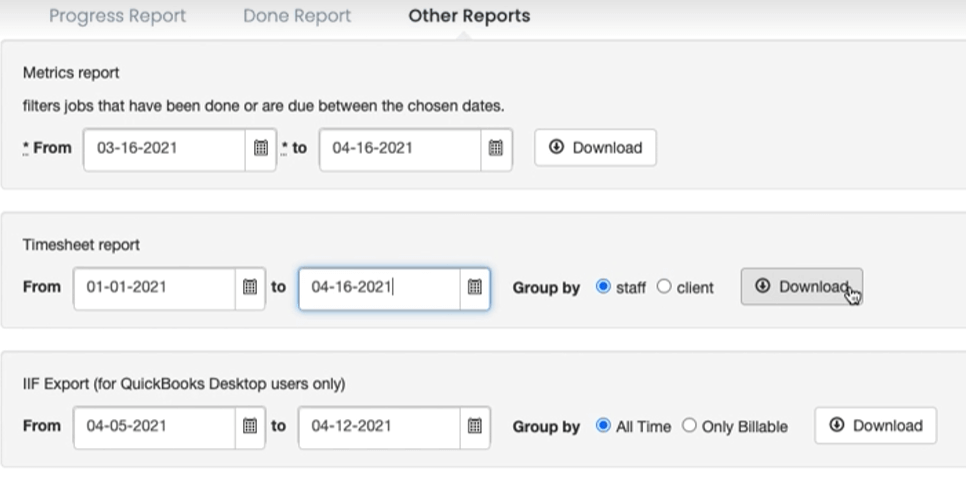Click Metrics to date field 04-16-2021
Image resolution: width=966 pixels, height=481 pixels.
coord(400,148)
